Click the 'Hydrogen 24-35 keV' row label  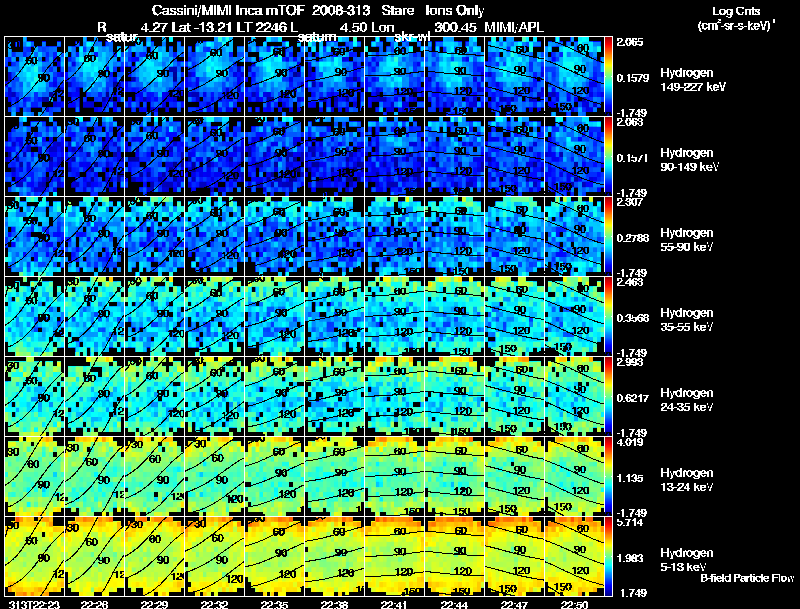coord(687,400)
